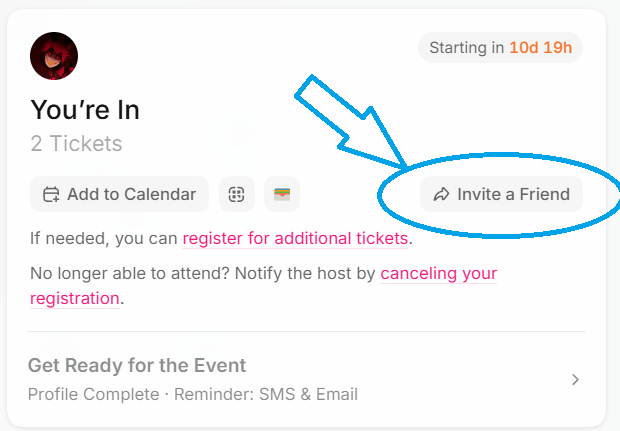Open the wallet pass icon

pyautogui.click(x=282, y=195)
